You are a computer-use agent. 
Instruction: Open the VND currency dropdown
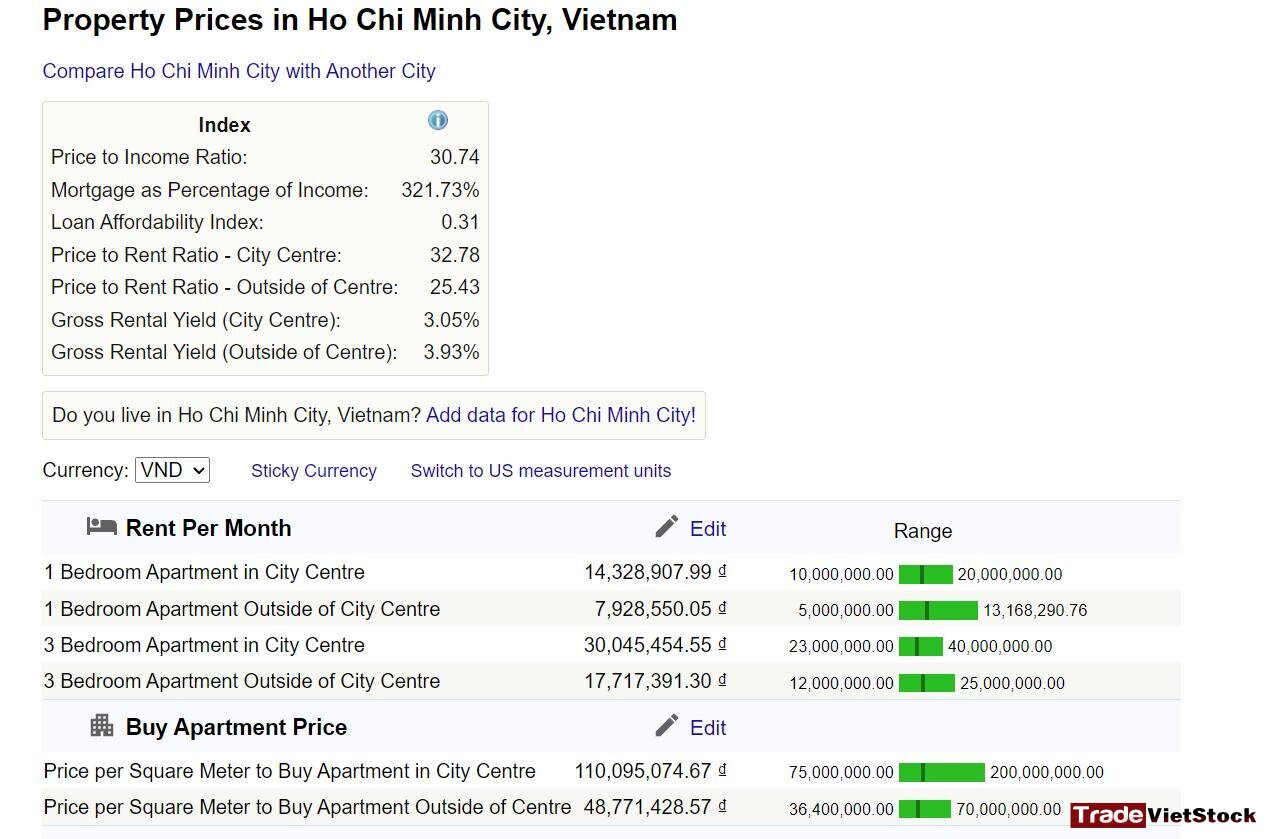[172, 470]
